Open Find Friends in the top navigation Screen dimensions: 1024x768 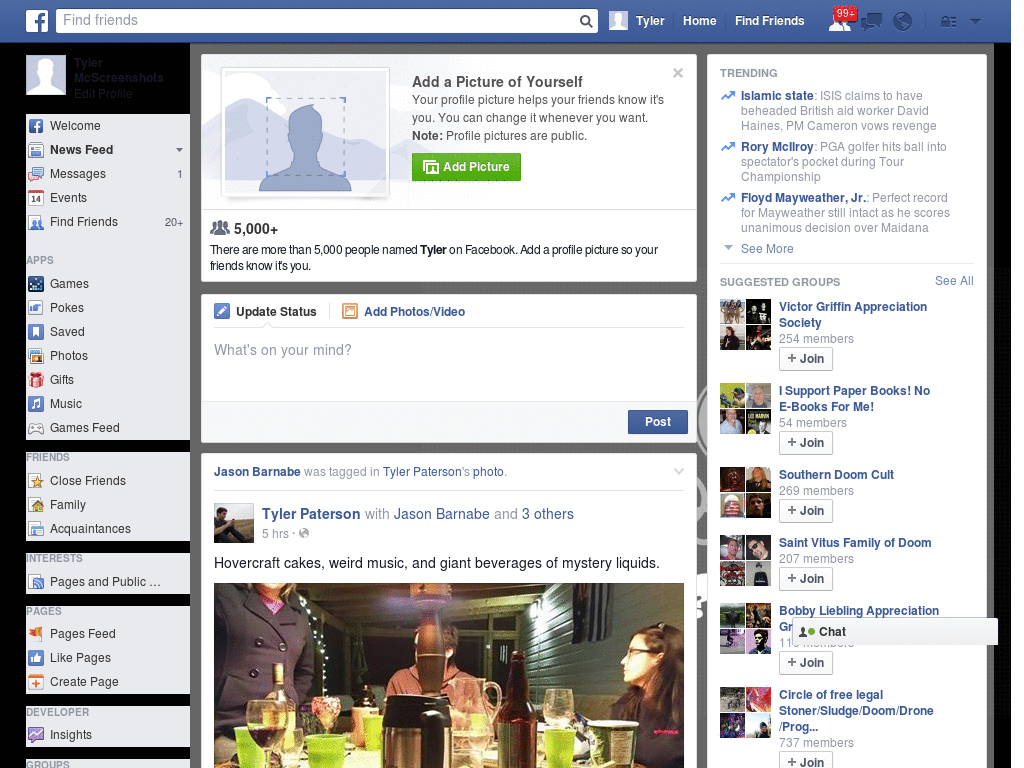[x=769, y=21]
